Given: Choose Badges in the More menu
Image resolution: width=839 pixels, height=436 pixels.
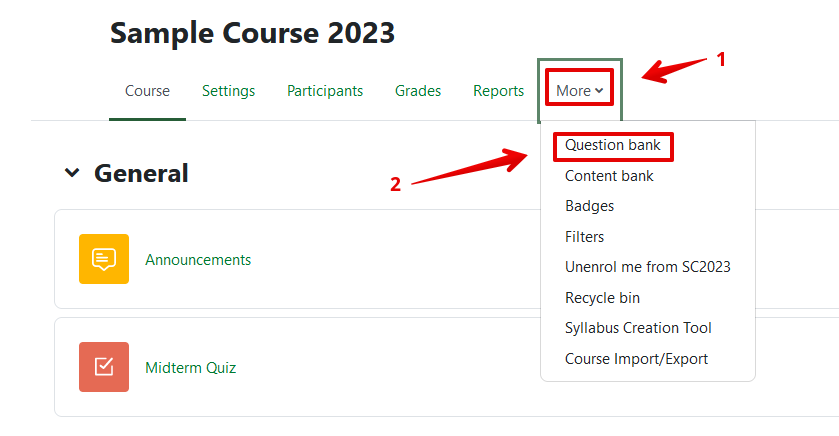Looking at the screenshot, I should click(x=589, y=206).
